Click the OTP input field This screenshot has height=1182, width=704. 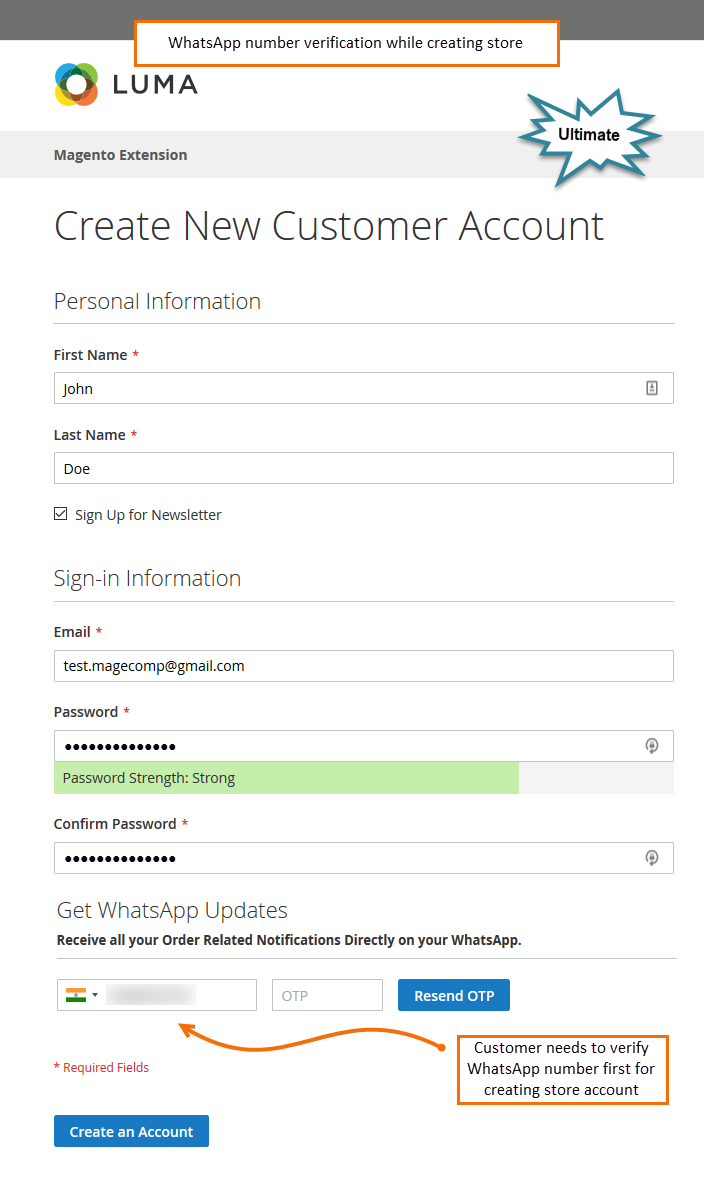point(327,995)
